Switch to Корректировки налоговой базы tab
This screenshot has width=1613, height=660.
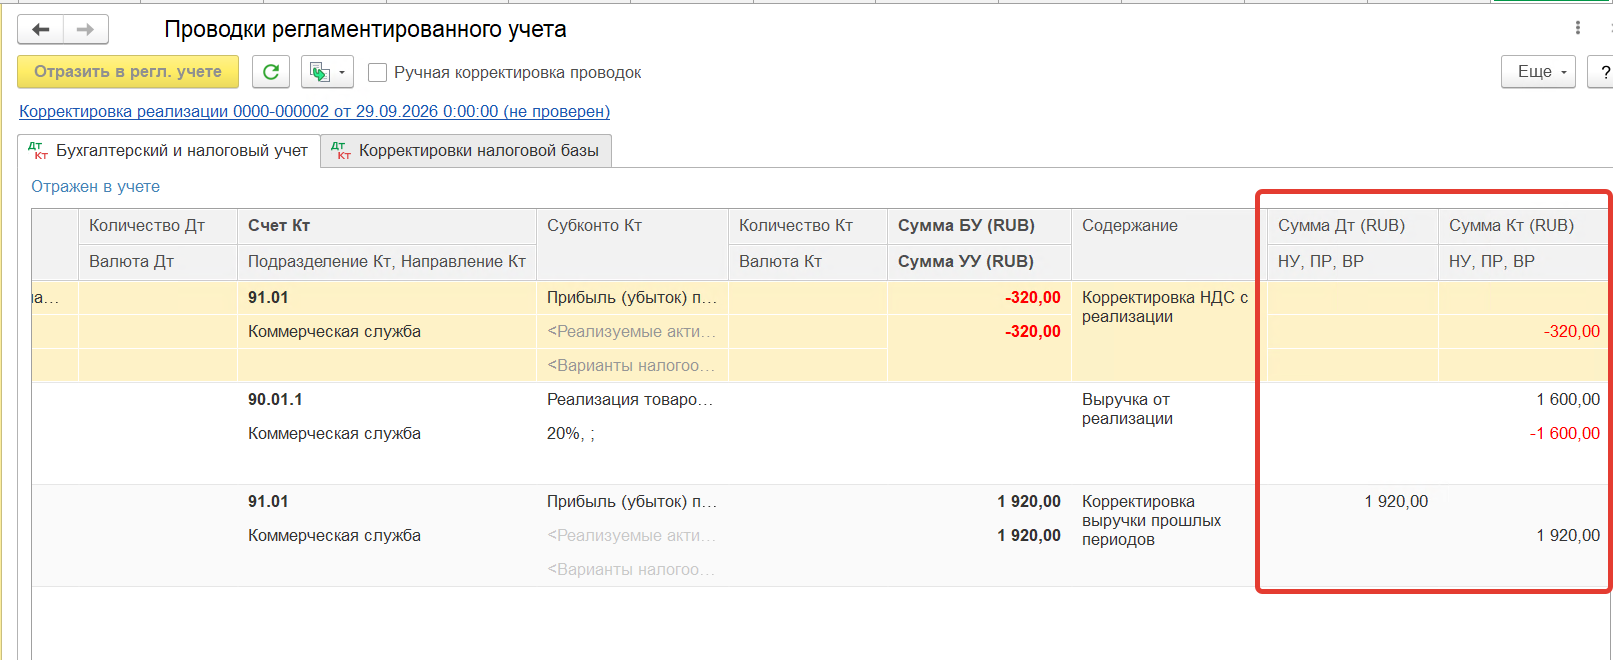466,151
